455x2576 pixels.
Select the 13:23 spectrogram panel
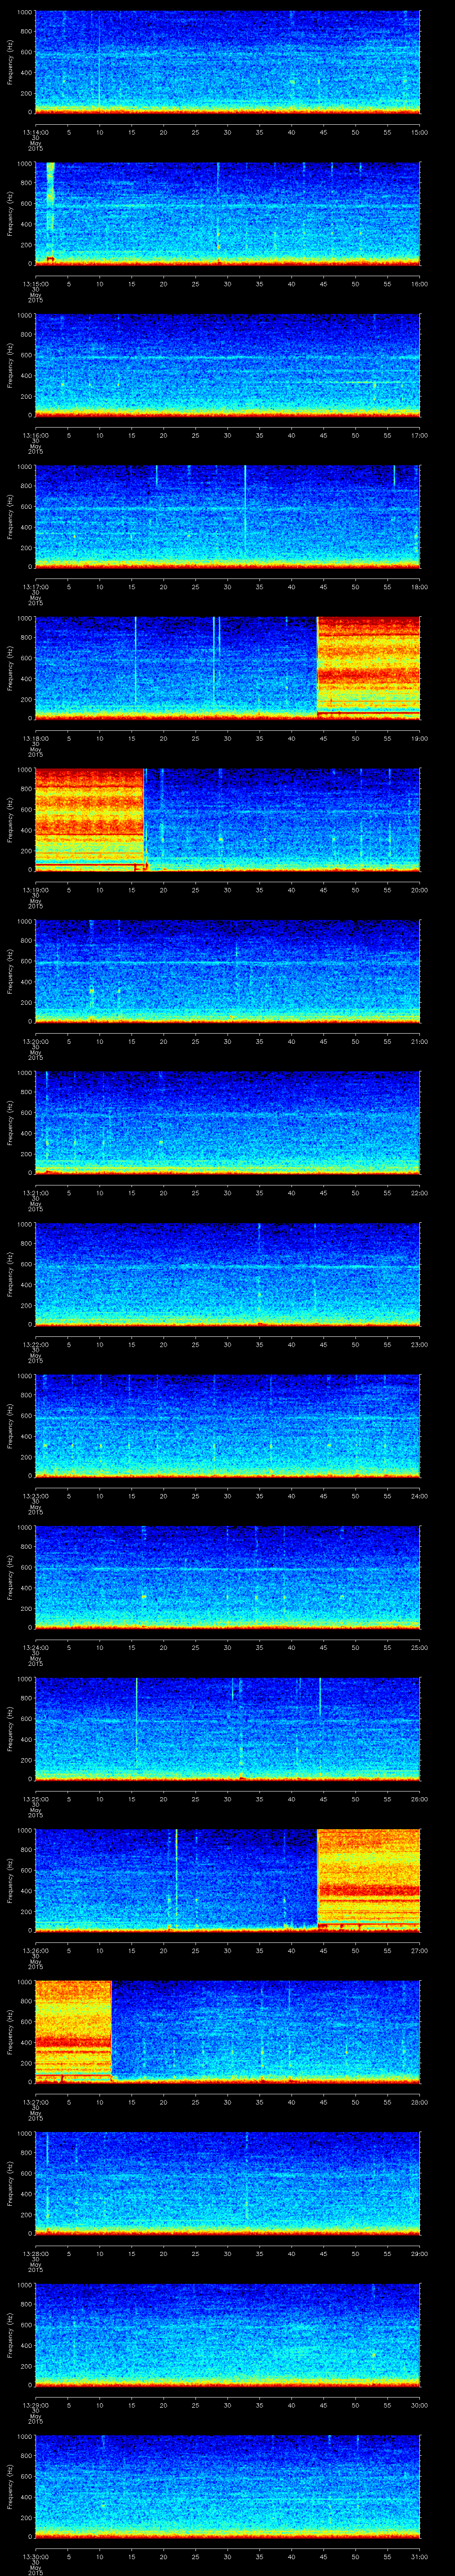[227, 1425]
